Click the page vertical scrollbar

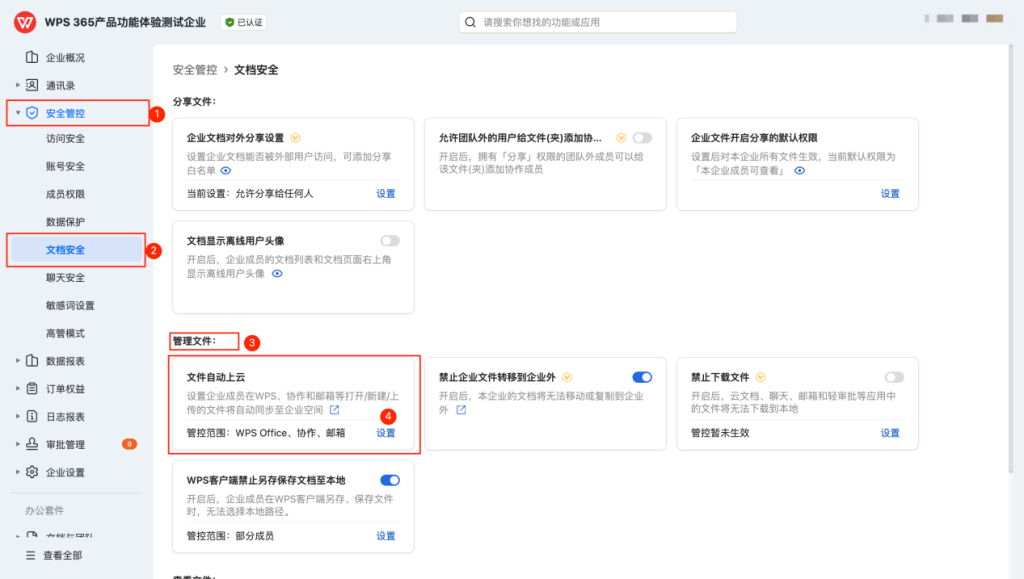[x=1011, y=258]
